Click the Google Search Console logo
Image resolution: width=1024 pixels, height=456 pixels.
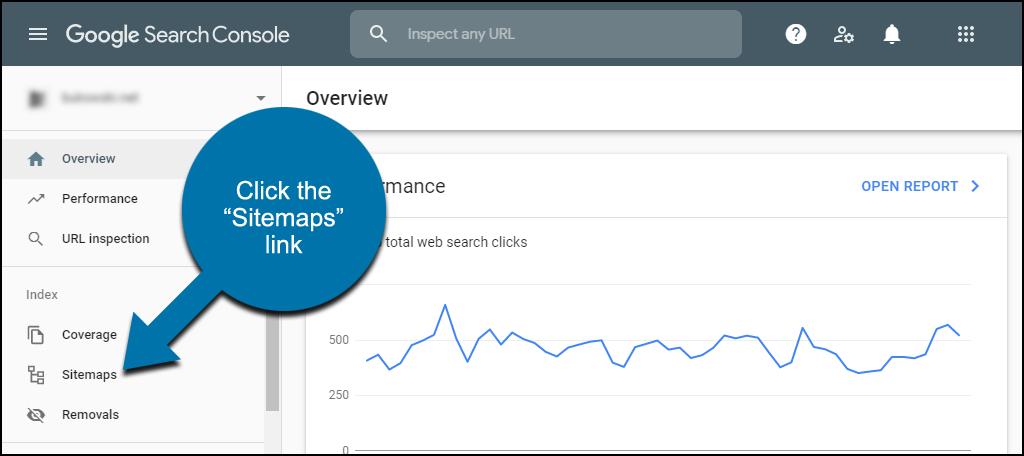[177, 35]
